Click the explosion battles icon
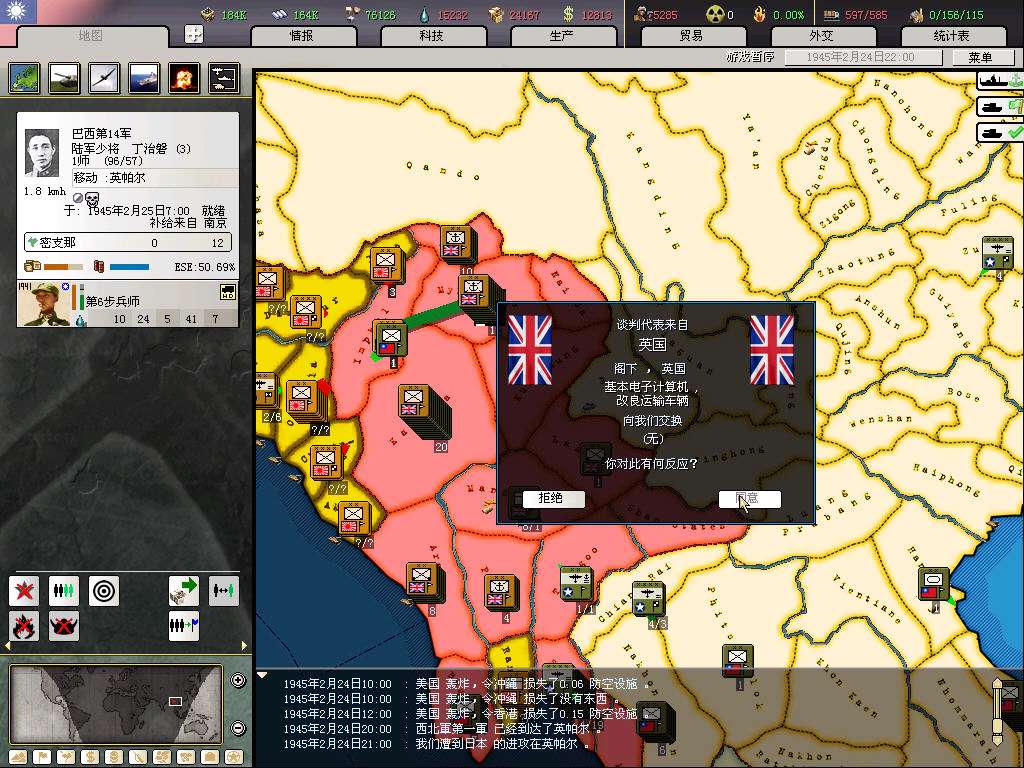 (183, 77)
